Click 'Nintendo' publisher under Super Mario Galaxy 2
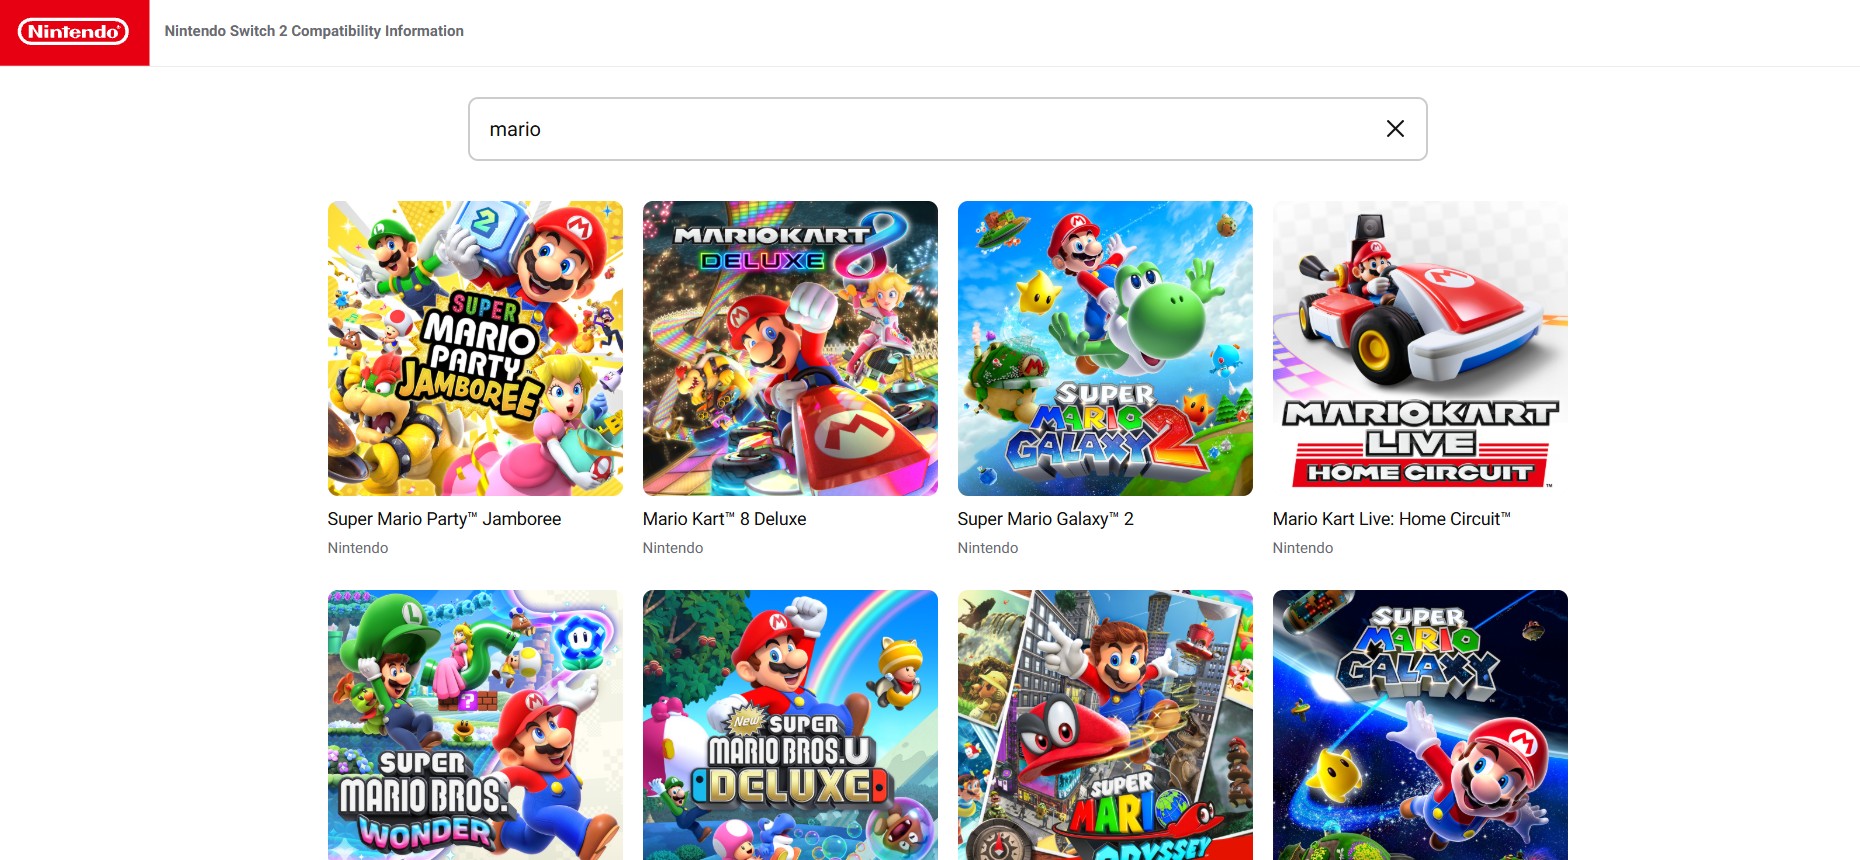 988,548
